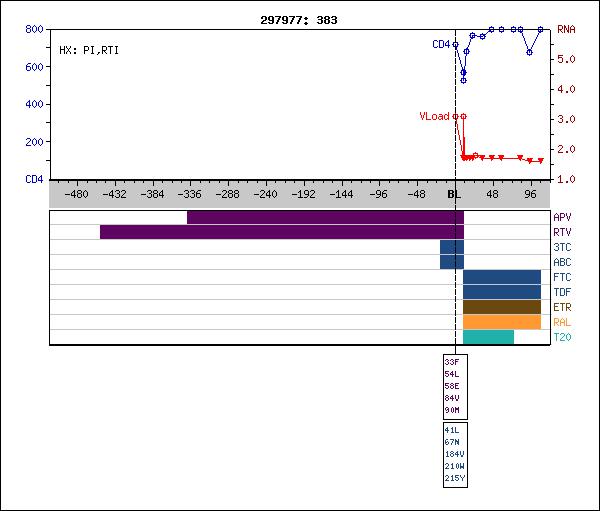Click the red RNA axis title
The image size is (600, 511).
(566, 30)
